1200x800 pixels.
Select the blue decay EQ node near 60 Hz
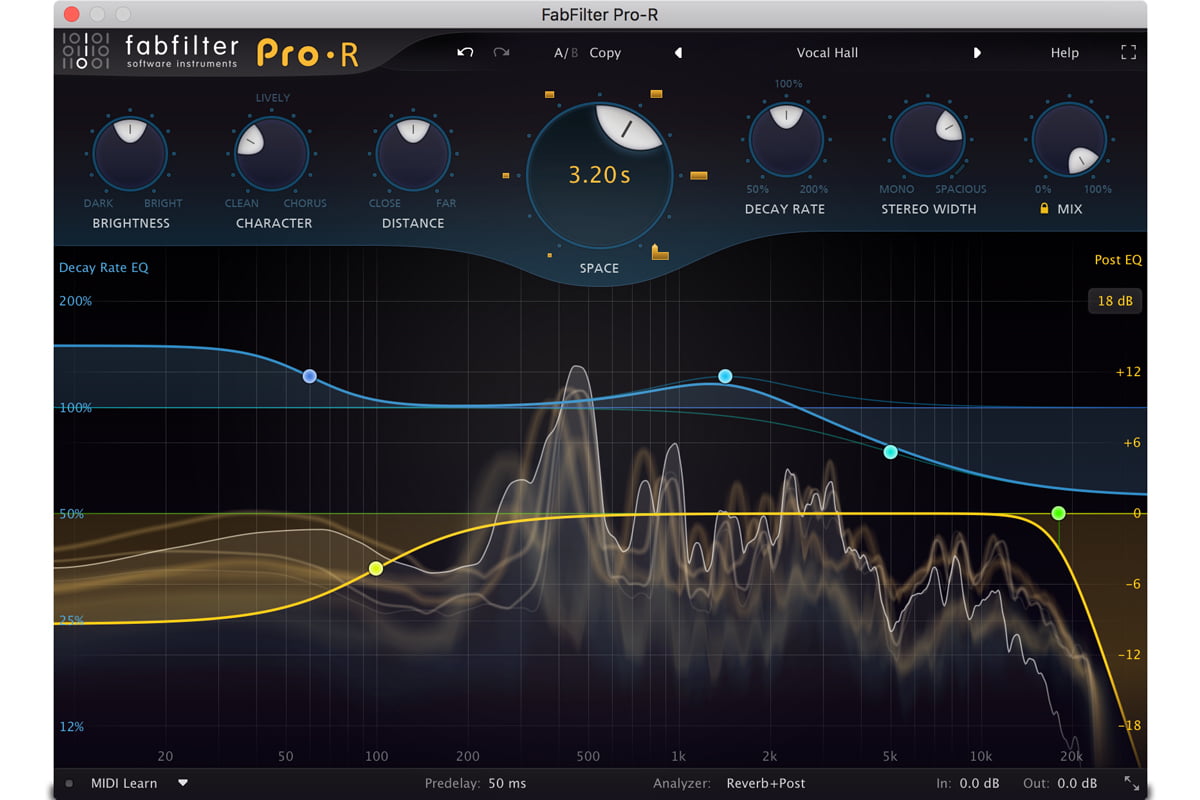310,376
